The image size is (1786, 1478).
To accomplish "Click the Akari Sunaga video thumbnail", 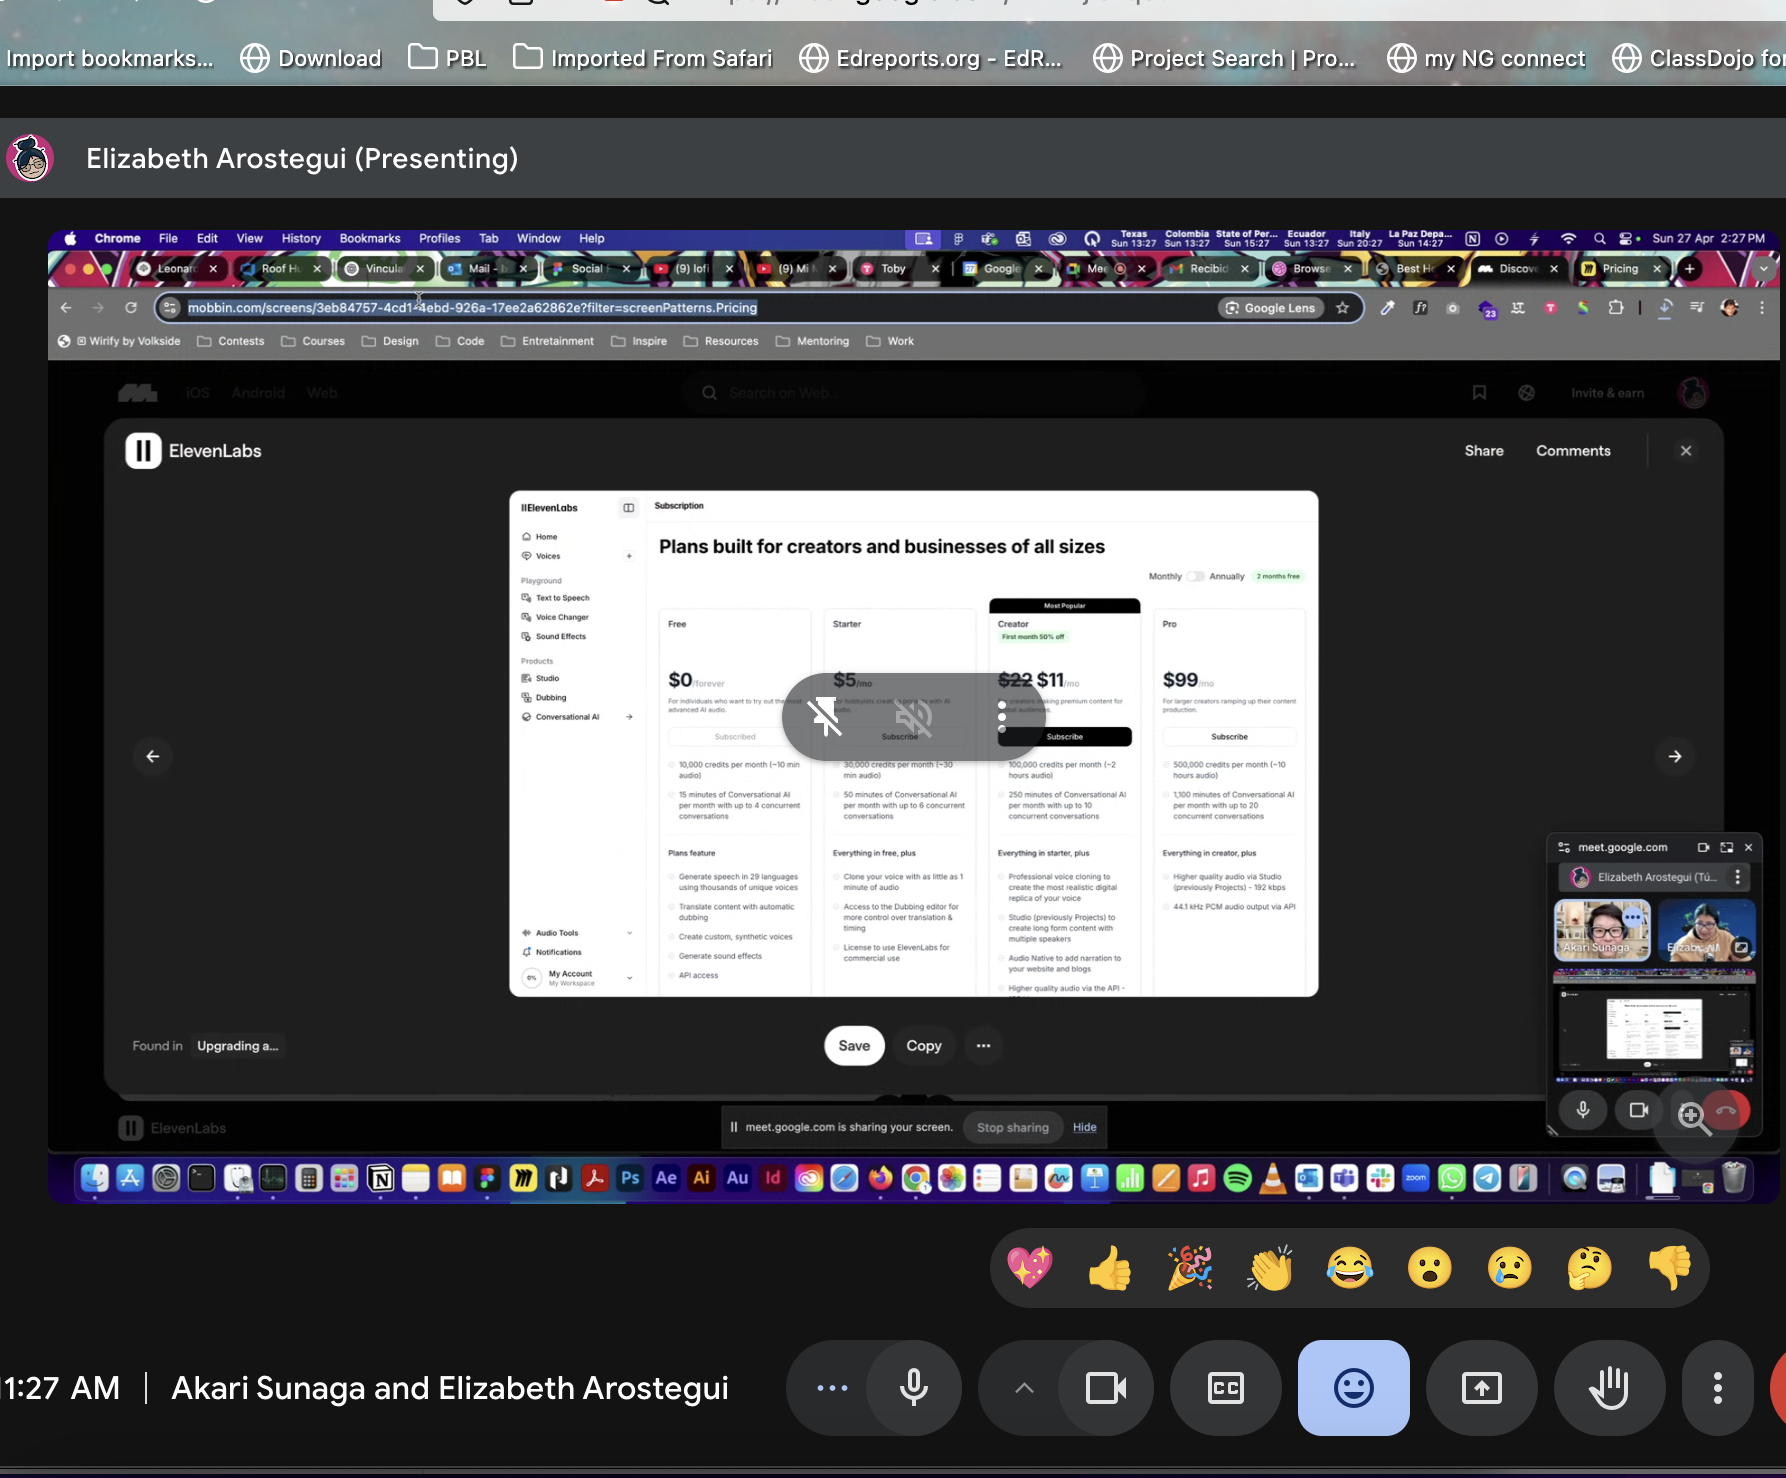I will (x=1602, y=930).
